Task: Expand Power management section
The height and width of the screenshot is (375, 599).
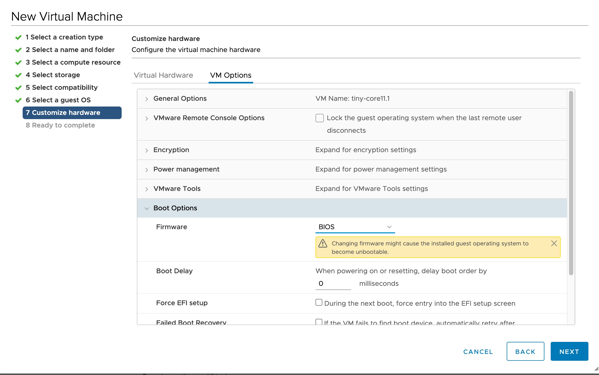Action: click(x=146, y=170)
